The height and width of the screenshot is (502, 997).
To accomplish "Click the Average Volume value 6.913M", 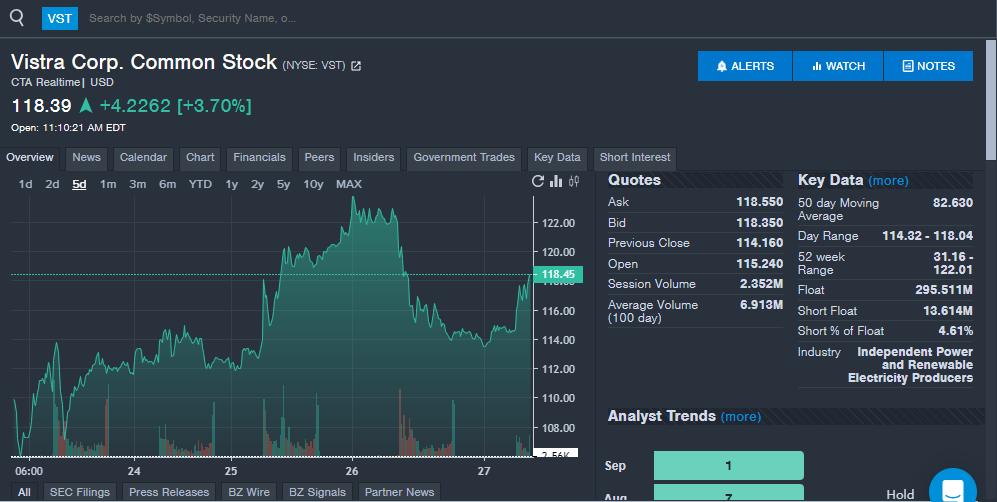I will point(761,305).
